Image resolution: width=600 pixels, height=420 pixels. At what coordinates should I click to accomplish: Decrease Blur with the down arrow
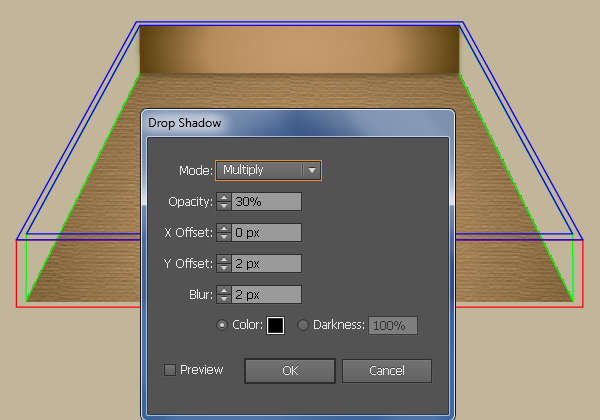(224, 299)
